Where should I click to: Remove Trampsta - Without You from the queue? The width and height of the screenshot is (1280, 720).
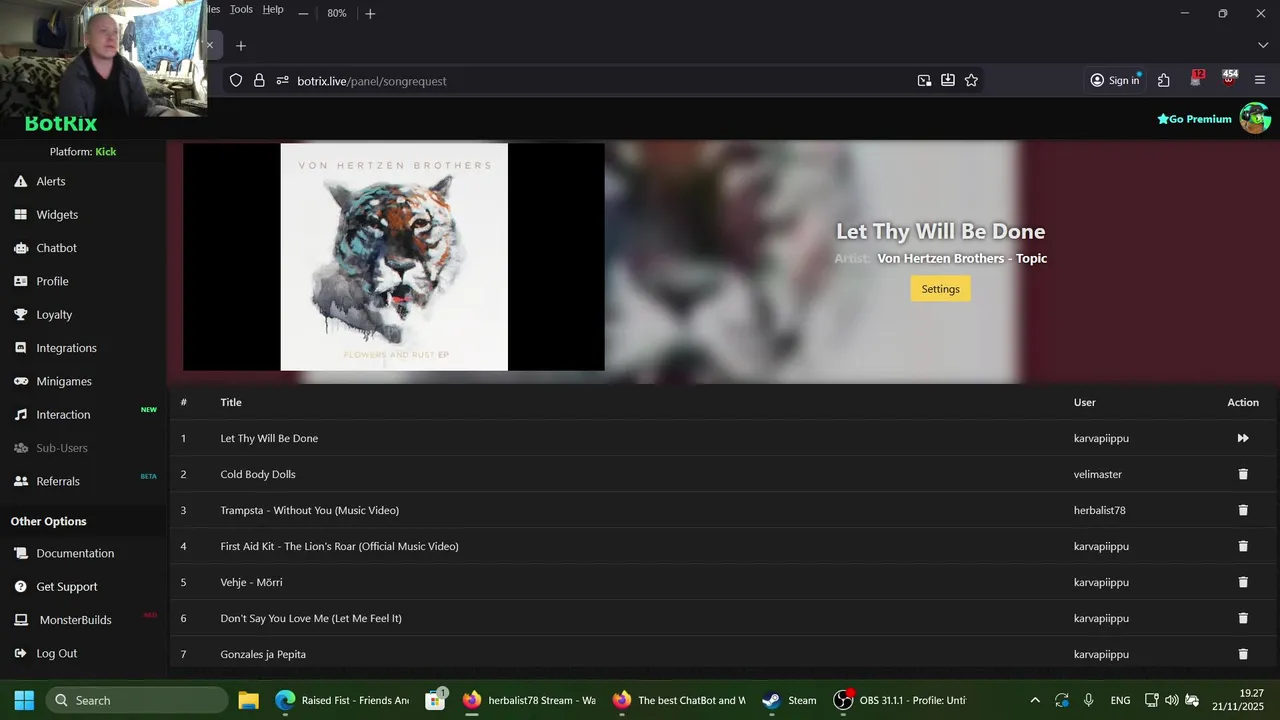(1243, 510)
